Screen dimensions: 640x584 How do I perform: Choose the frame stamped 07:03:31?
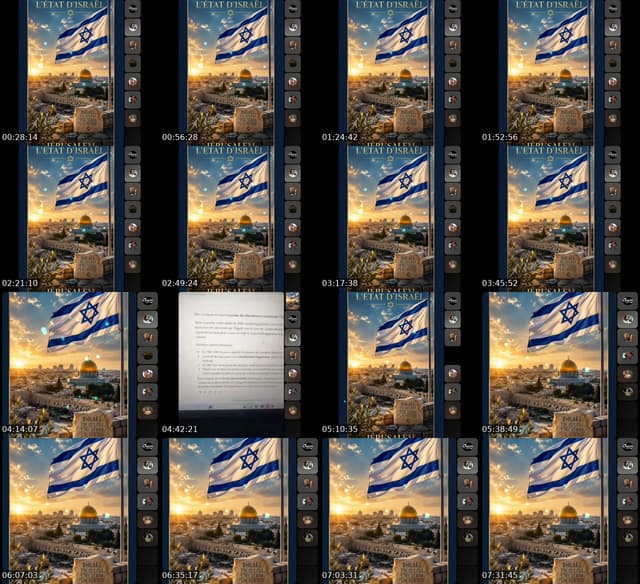400,511
